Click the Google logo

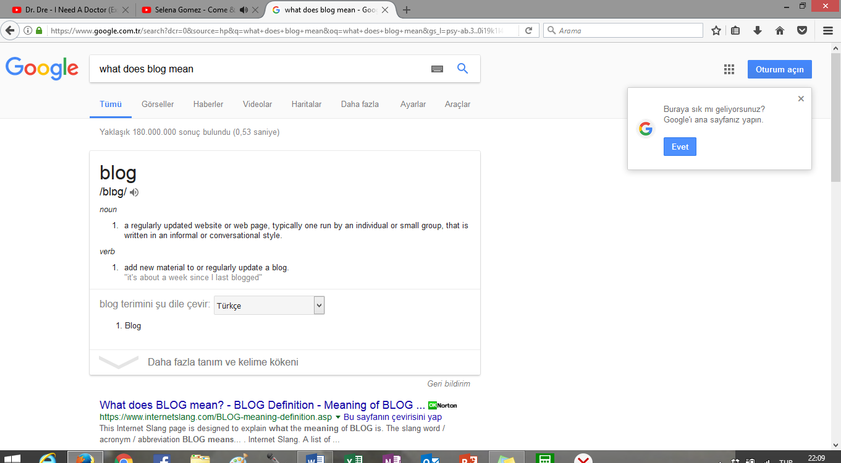coord(42,69)
